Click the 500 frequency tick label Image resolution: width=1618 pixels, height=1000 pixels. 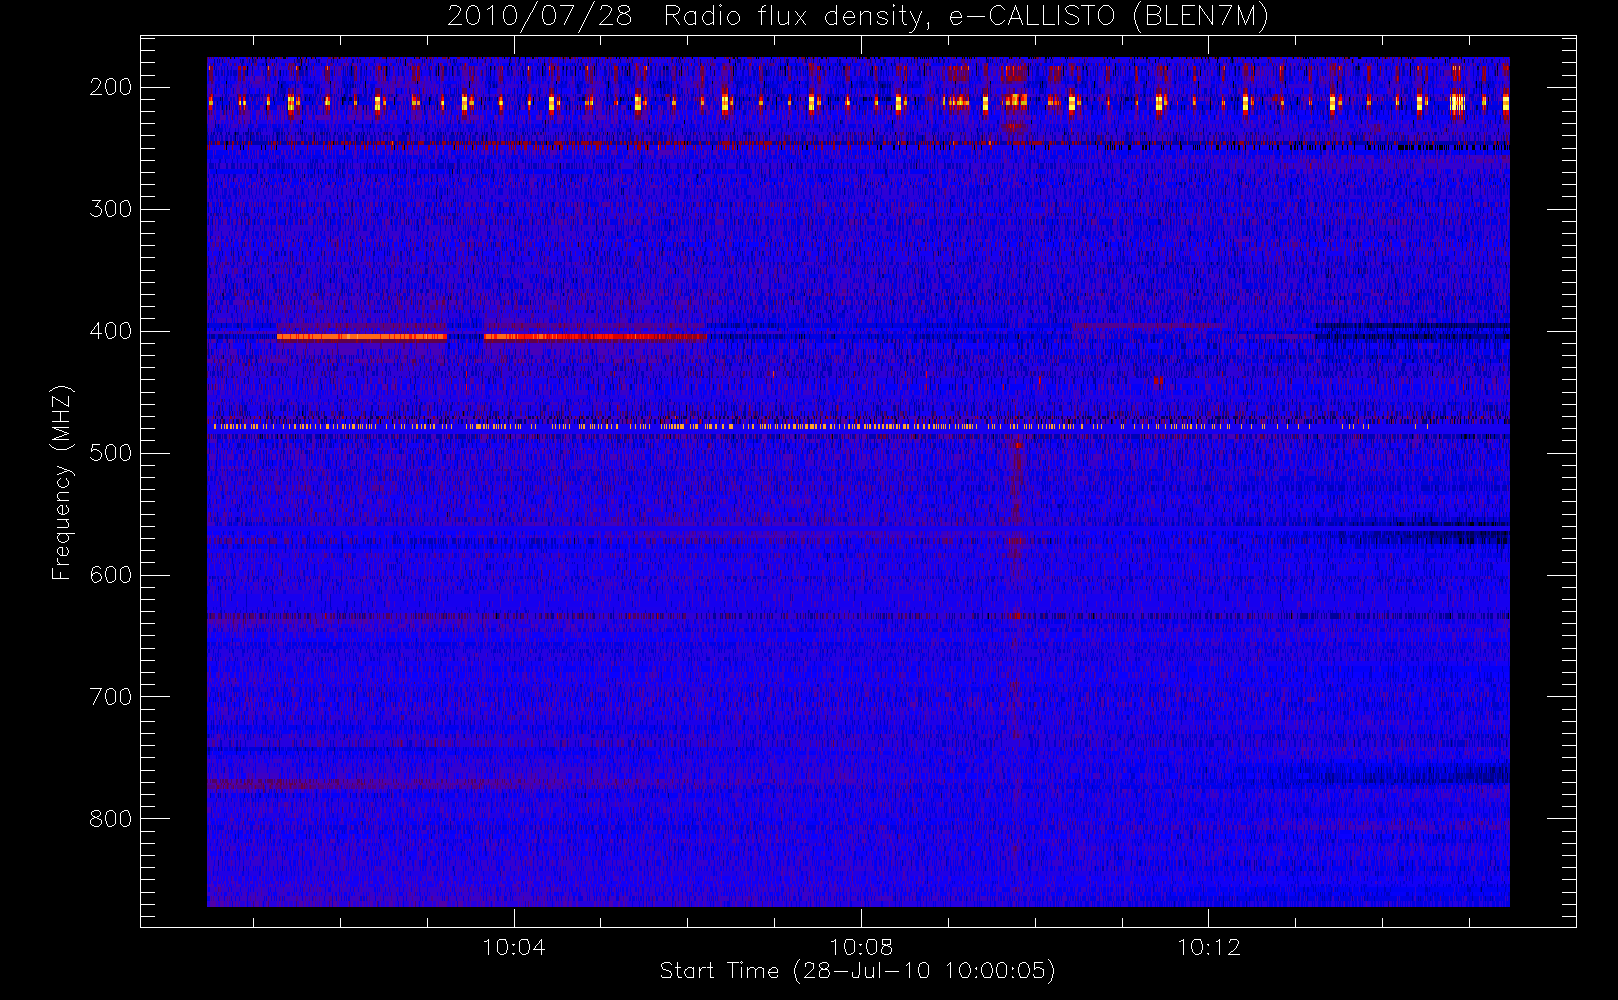[111, 453]
